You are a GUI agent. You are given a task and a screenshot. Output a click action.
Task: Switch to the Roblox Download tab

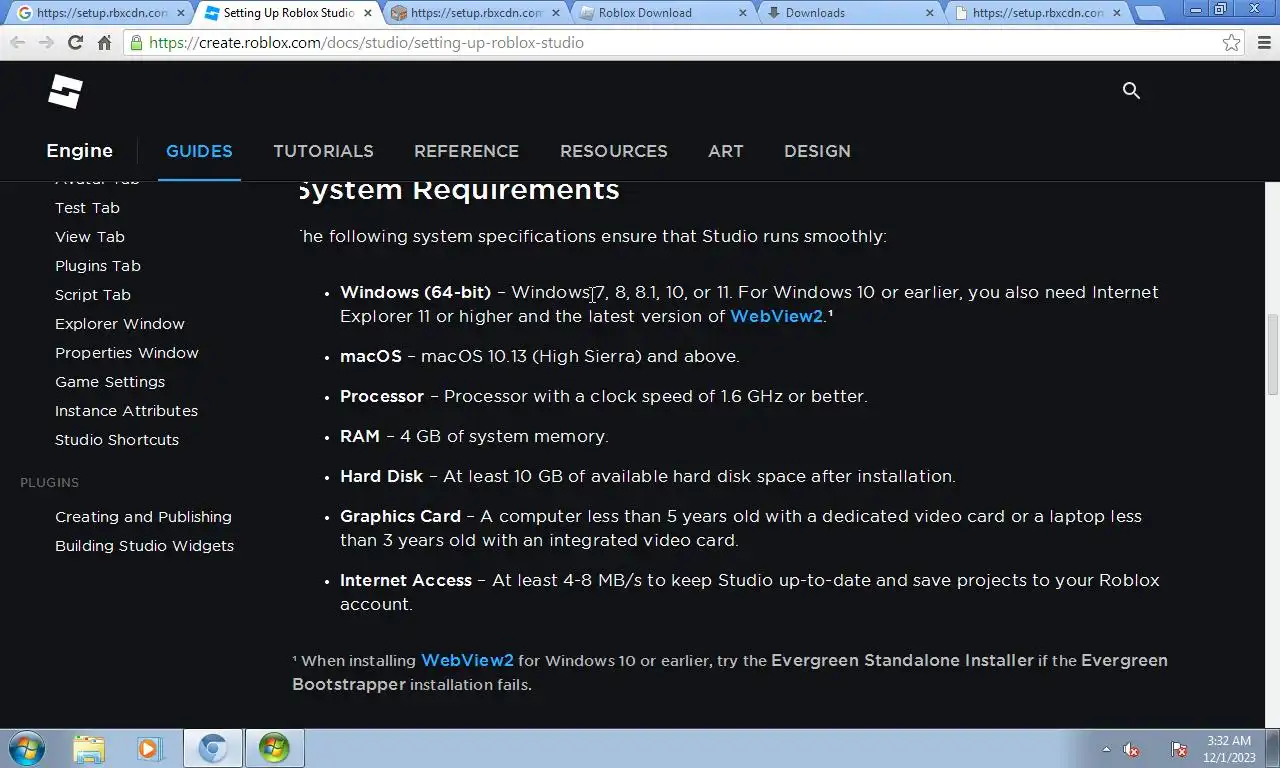click(664, 13)
